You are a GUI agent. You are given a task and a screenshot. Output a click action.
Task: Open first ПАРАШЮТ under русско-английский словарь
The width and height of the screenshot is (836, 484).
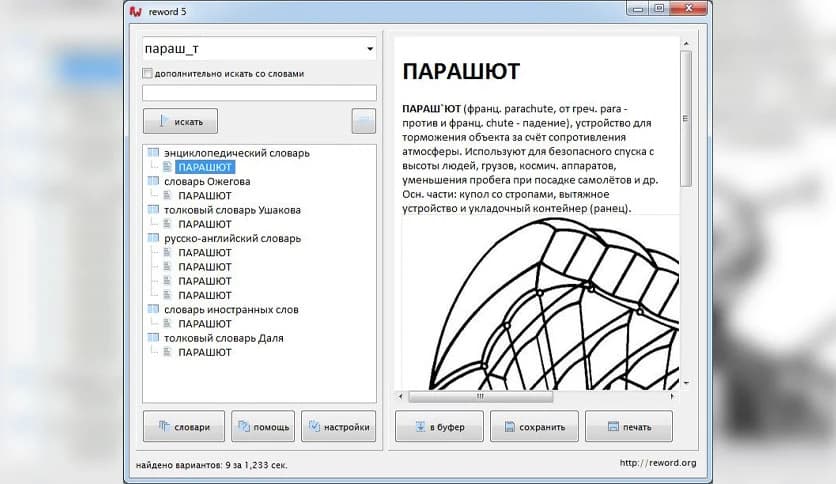[205, 253]
